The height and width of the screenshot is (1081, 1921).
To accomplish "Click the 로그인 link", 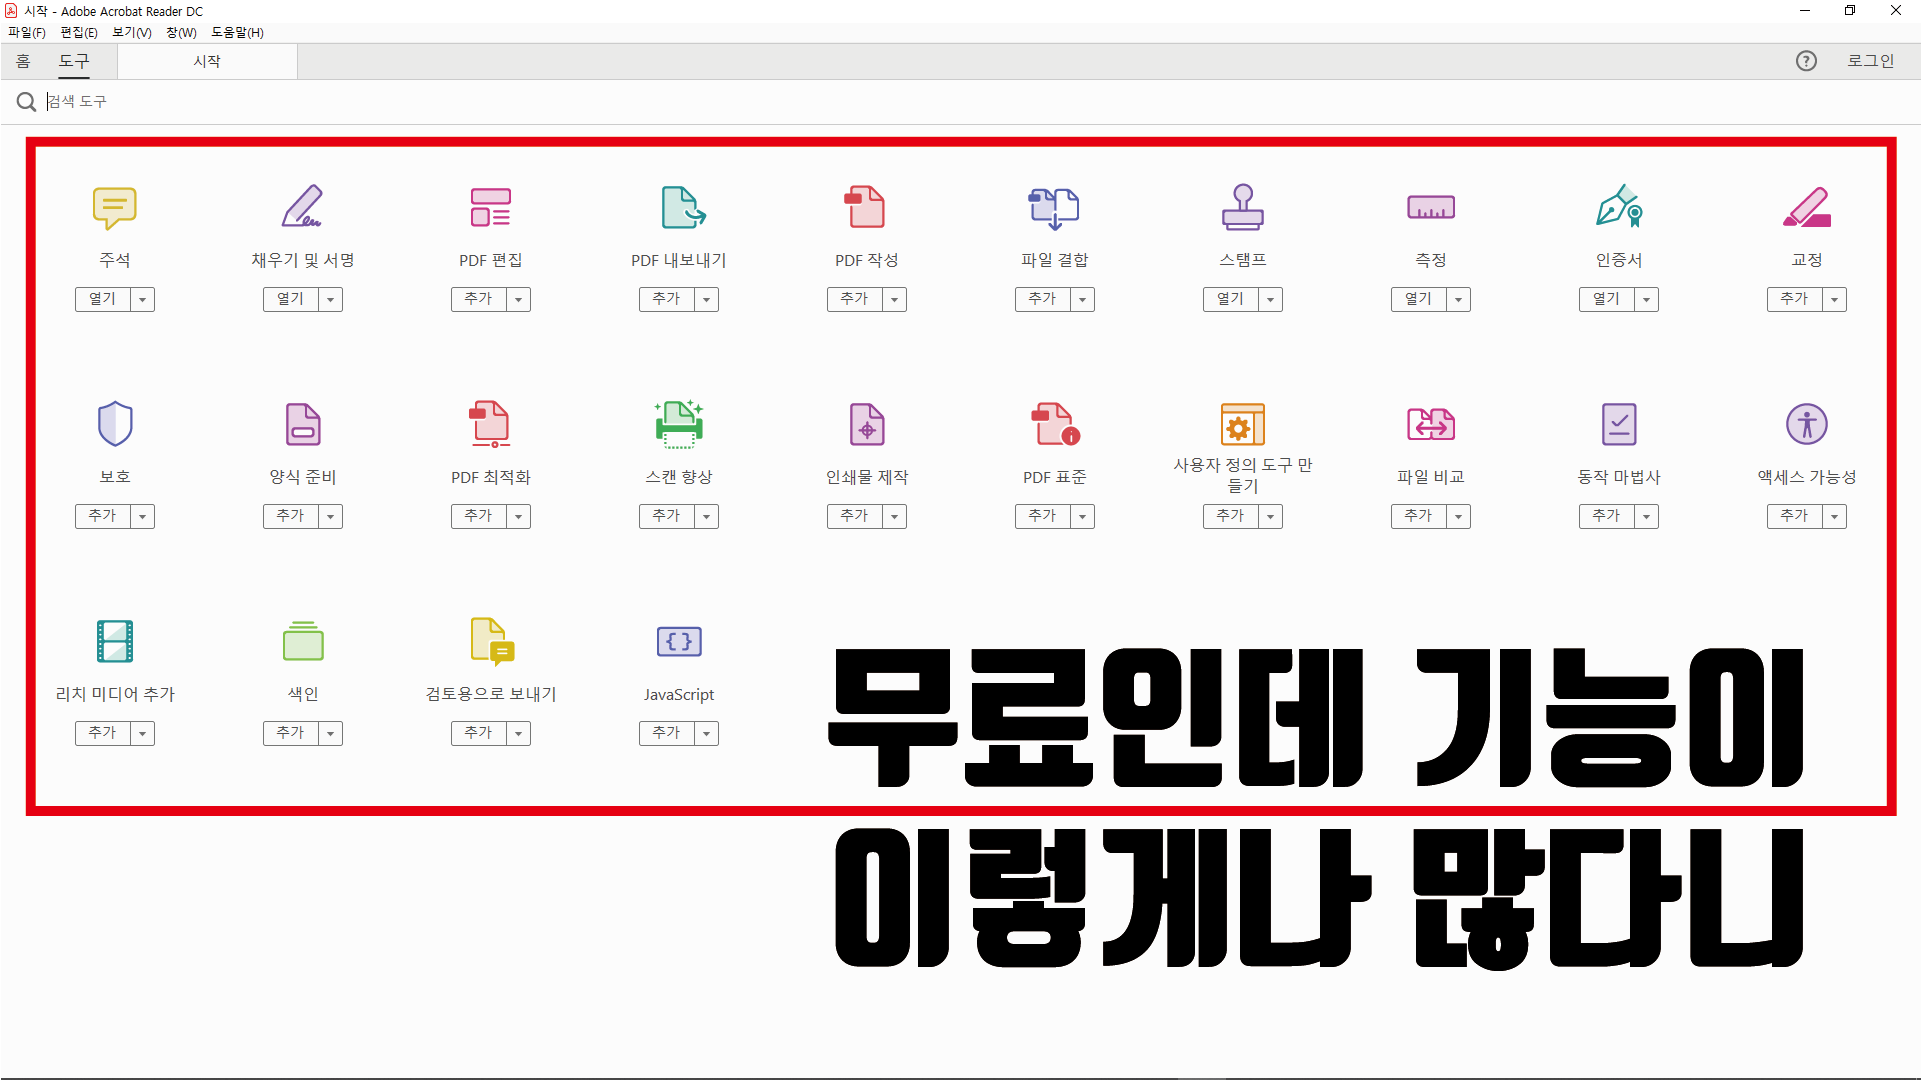I will pos(1870,61).
